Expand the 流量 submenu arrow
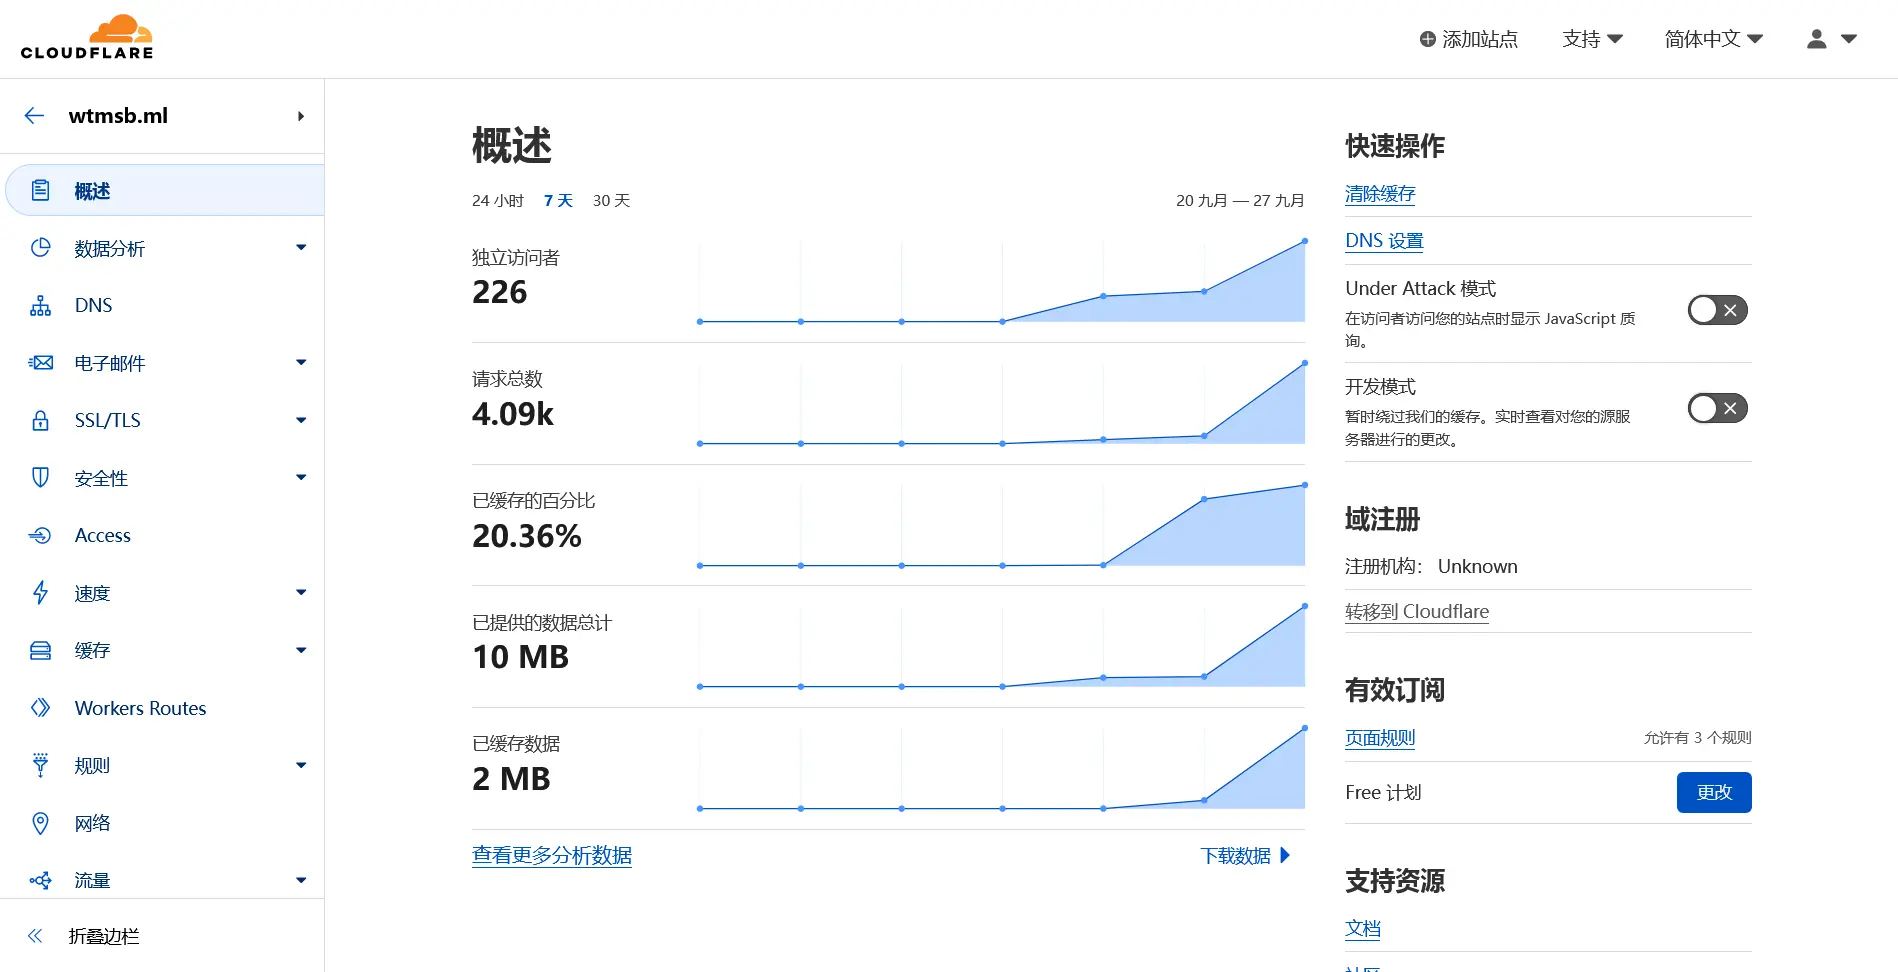Image resolution: width=1898 pixels, height=972 pixels. pyautogui.click(x=301, y=880)
